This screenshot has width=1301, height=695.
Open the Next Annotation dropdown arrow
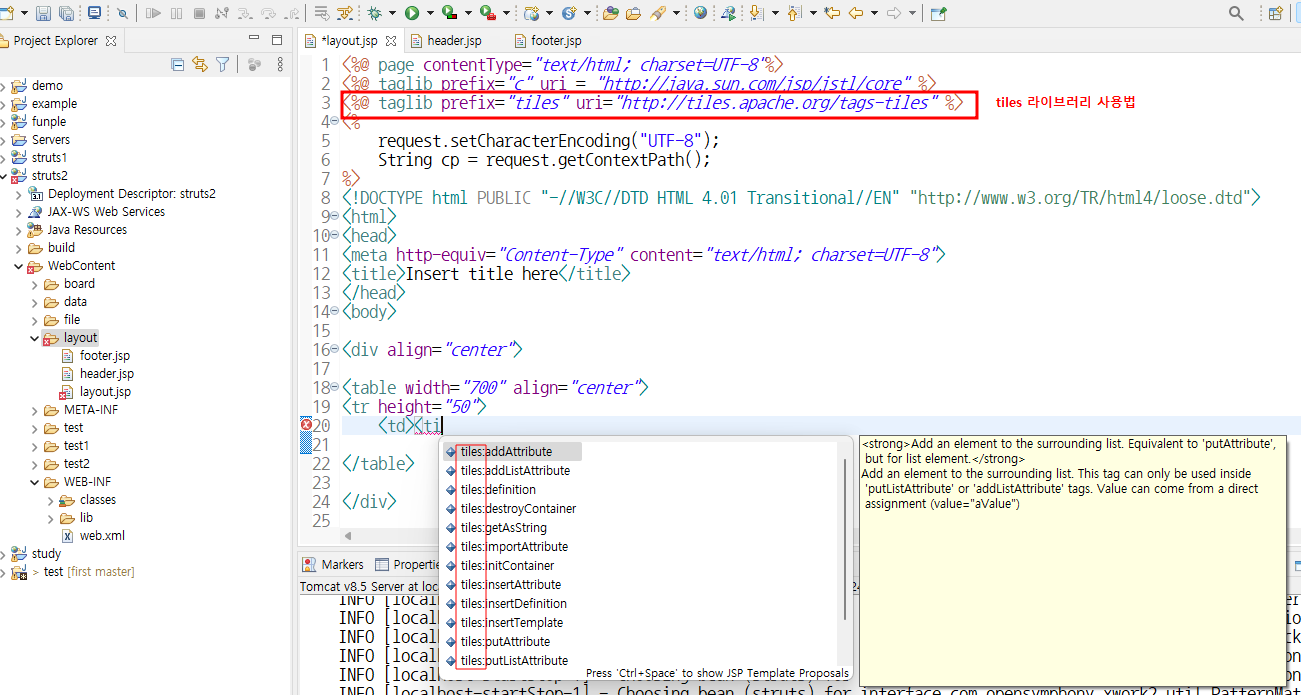(x=774, y=13)
